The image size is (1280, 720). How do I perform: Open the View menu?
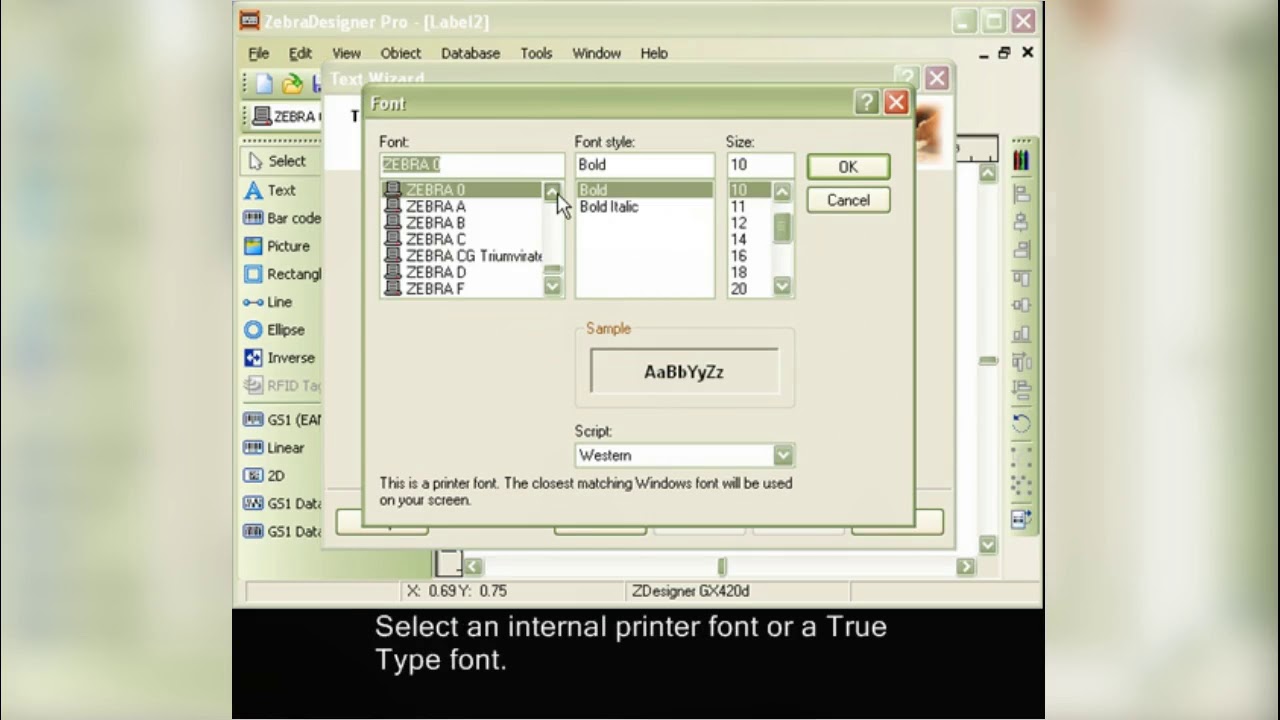tap(346, 53)
